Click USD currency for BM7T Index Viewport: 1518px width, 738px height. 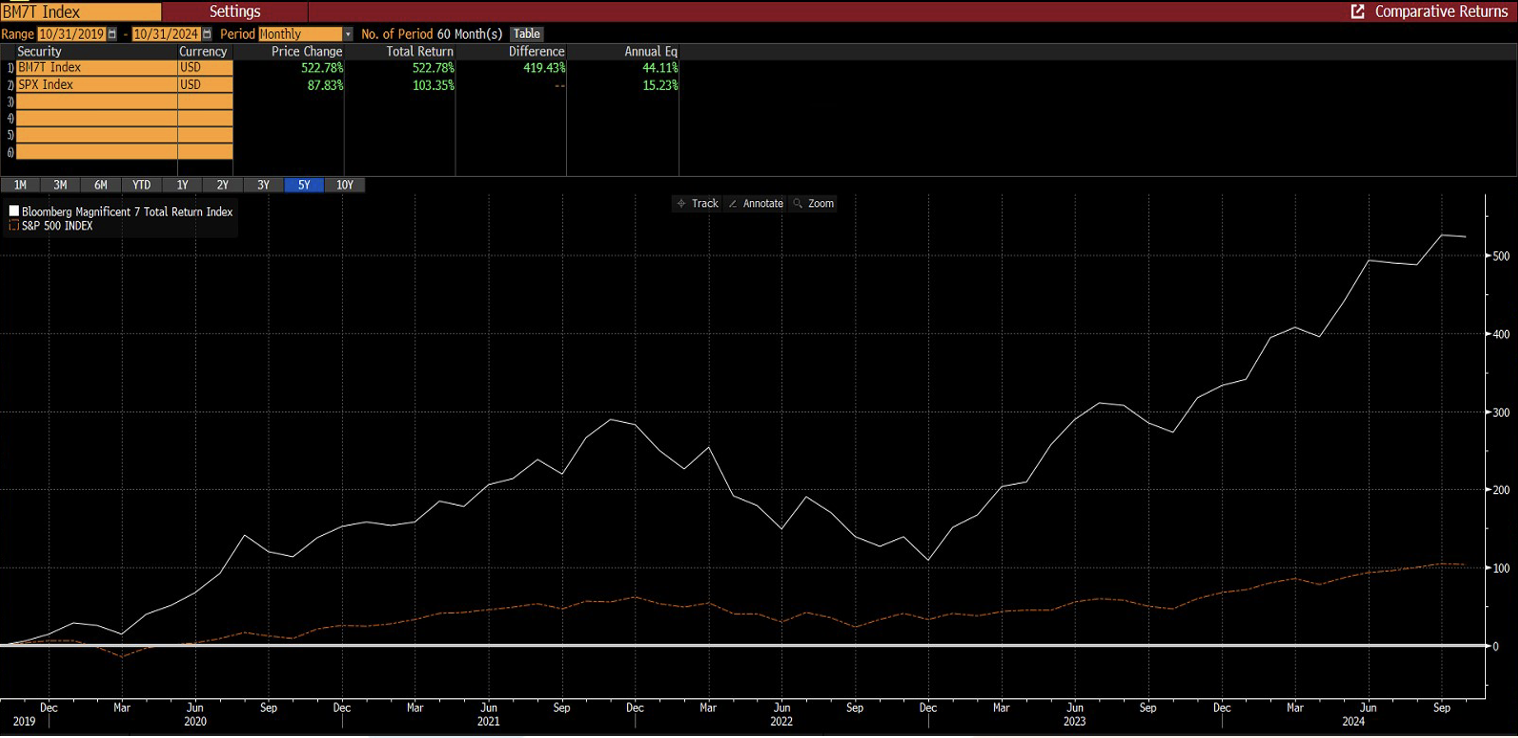click(x=205, y=67)
